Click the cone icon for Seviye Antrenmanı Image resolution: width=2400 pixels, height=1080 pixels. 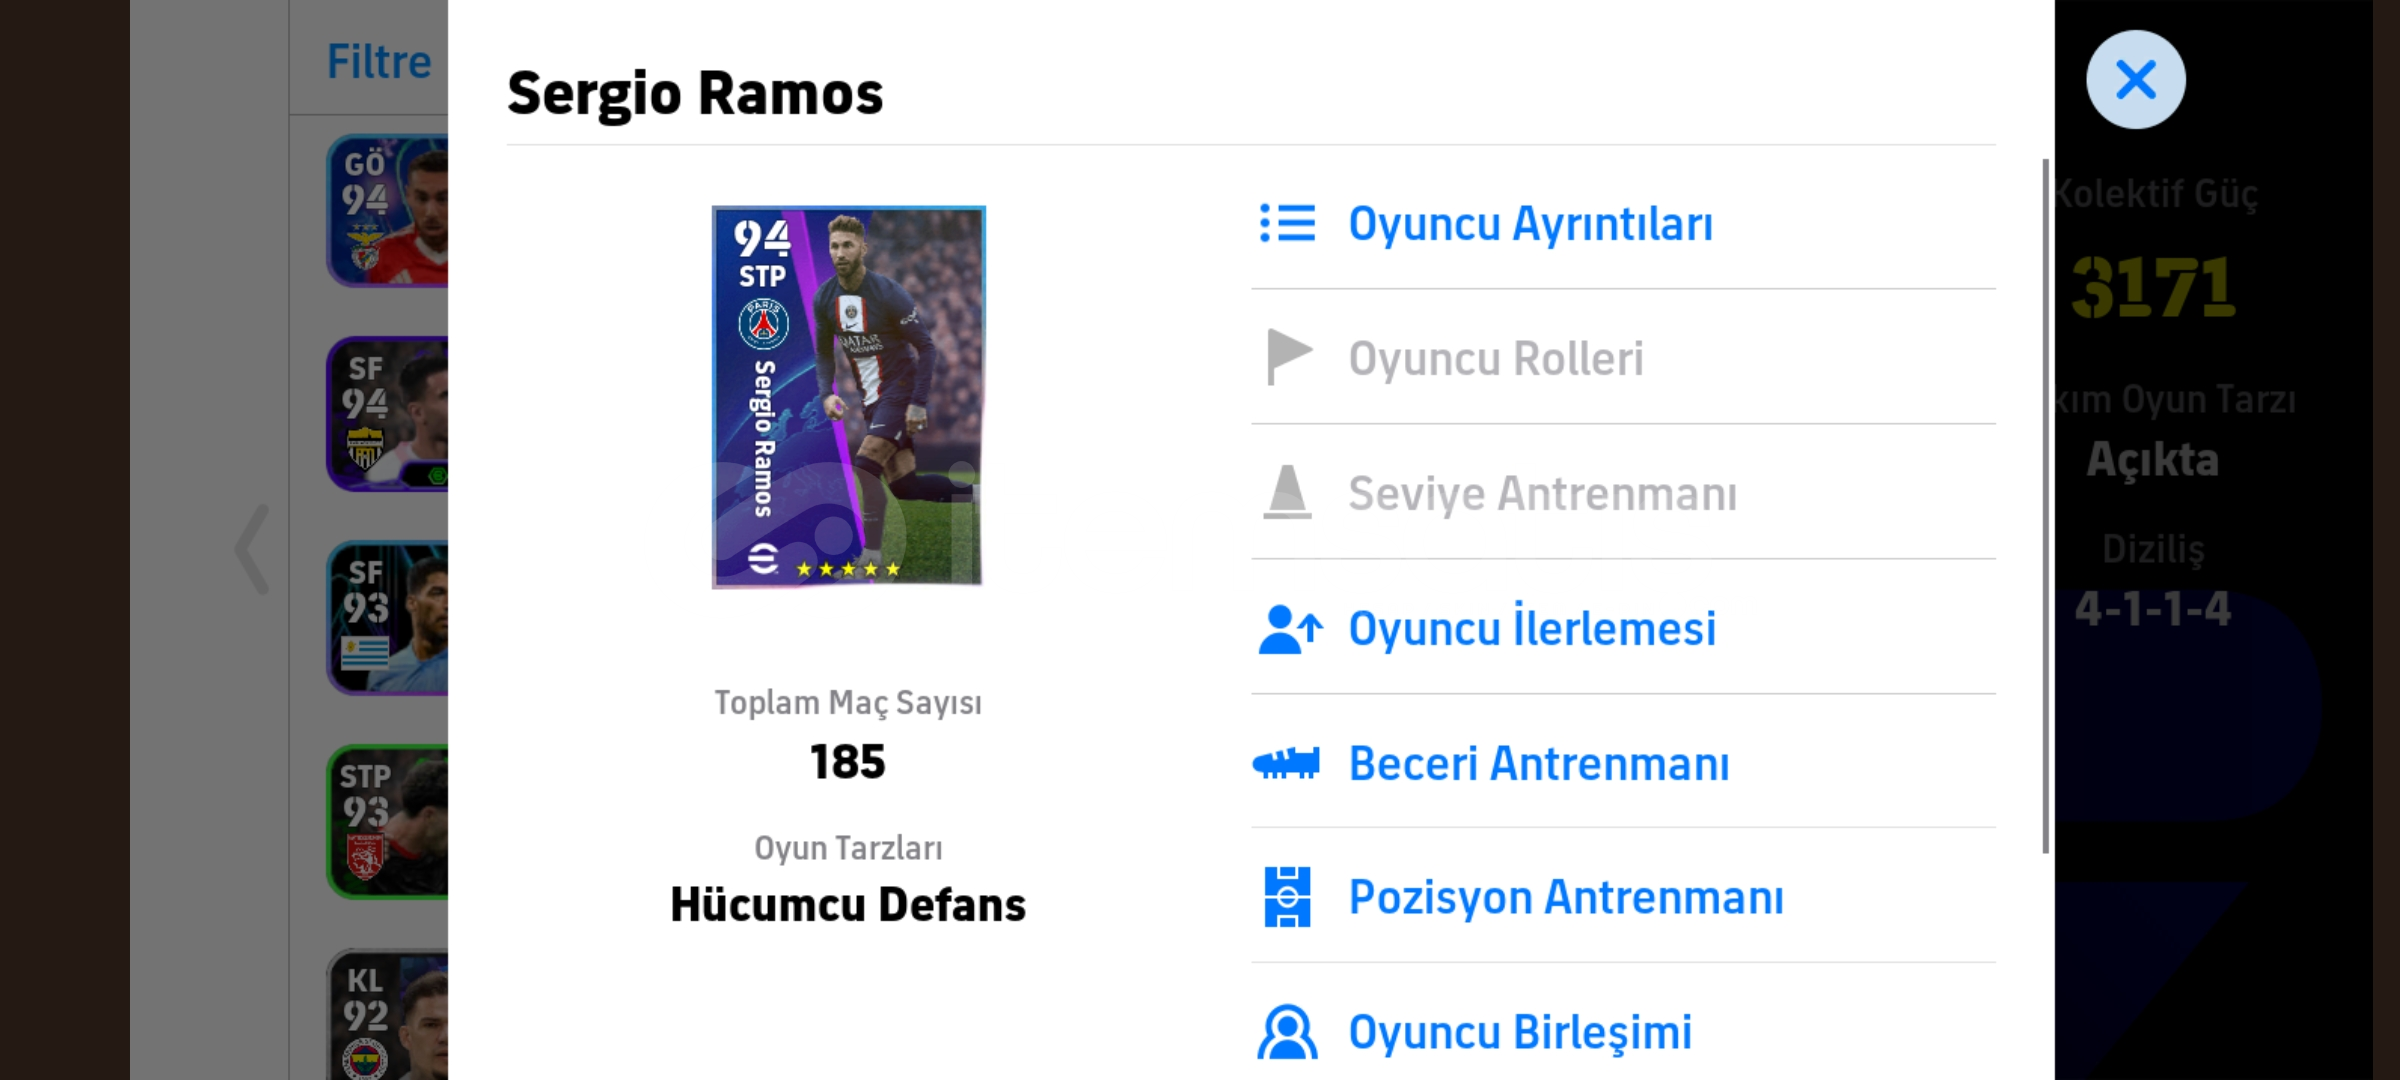coord(1287,492)
